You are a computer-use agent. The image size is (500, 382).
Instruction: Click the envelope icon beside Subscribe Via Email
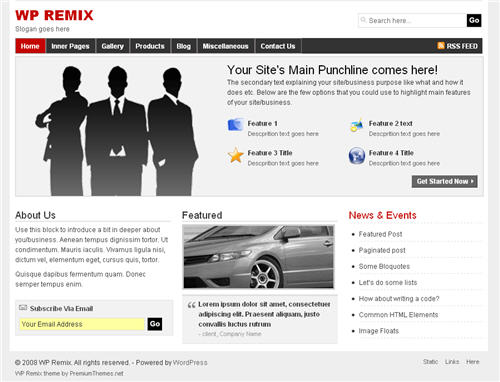[23, 308]
